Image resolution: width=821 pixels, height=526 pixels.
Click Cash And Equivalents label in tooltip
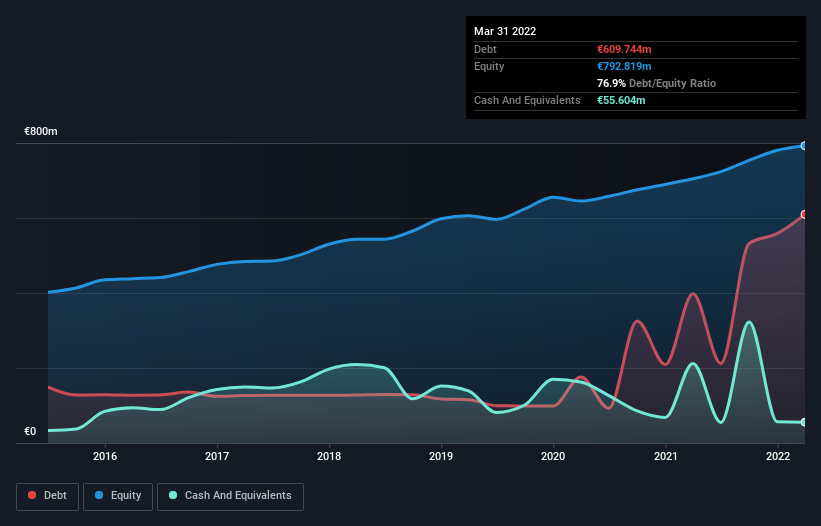click(x=527, y=100)
